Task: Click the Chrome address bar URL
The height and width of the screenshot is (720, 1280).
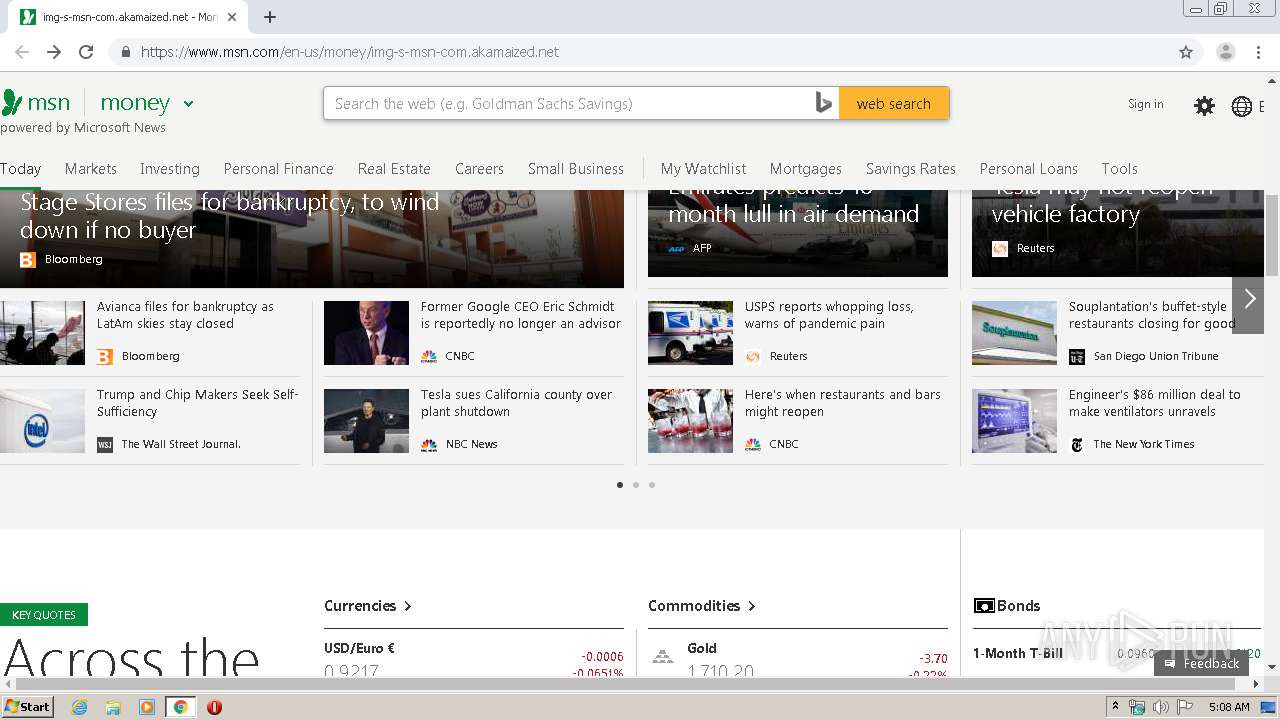Action: click(350, 52)
